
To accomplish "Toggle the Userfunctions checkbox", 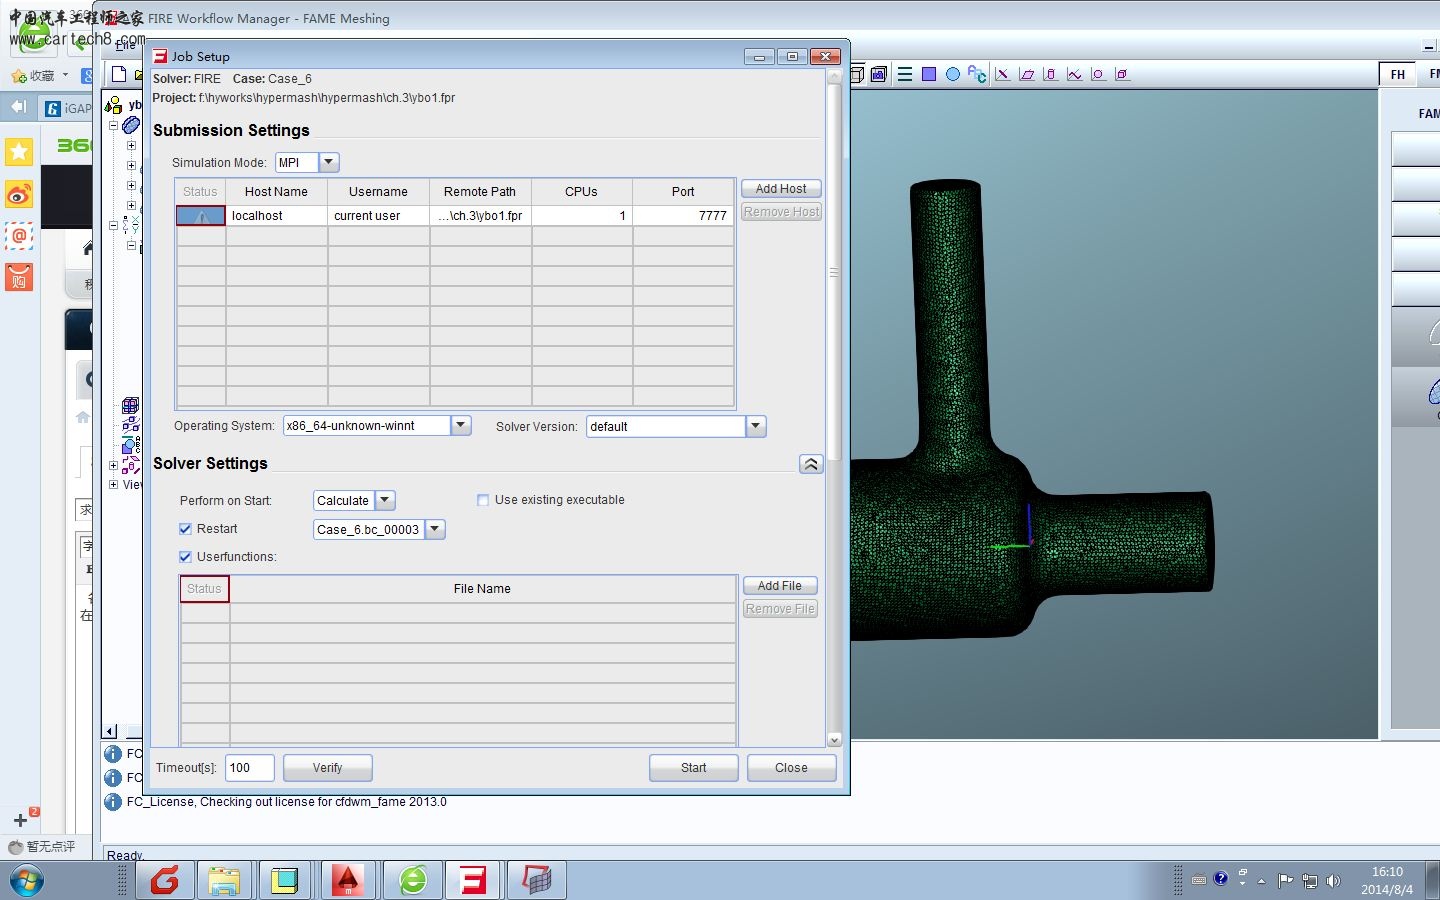I will click(x=185, y=557).
